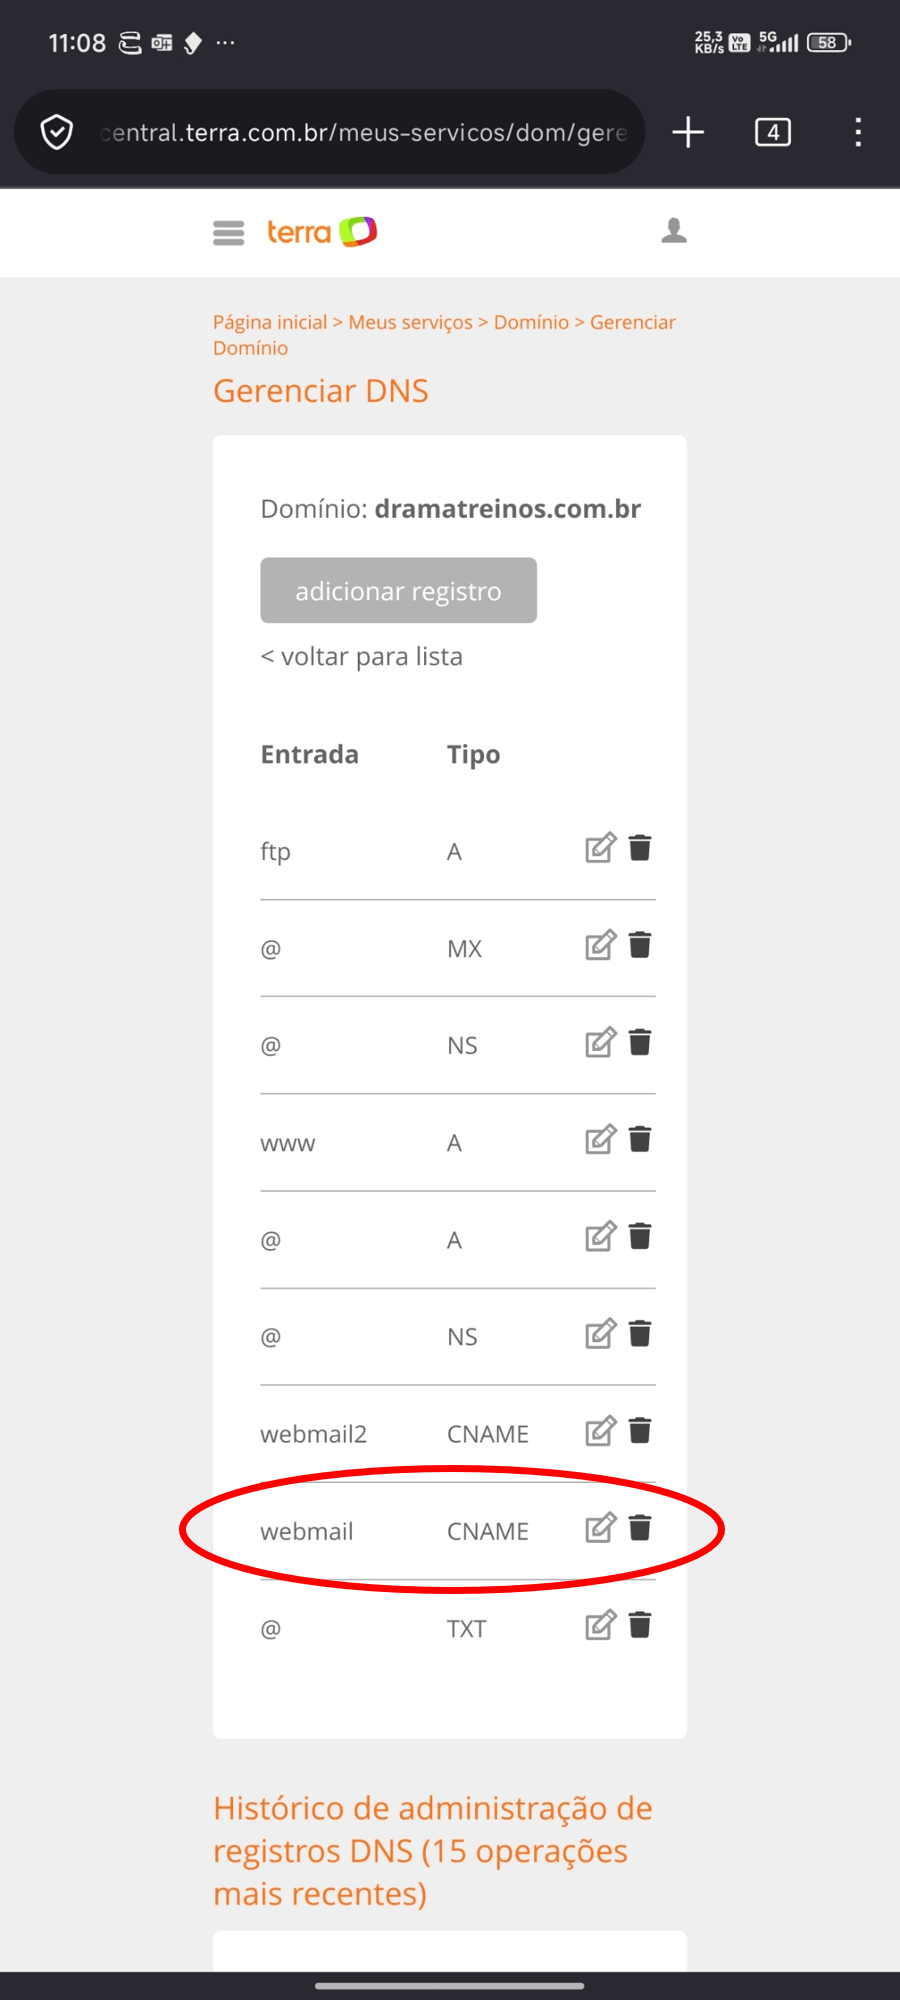900x2000 pixels.
Task: Navigate to Página inicial breadcrumb
Action: 270,322
